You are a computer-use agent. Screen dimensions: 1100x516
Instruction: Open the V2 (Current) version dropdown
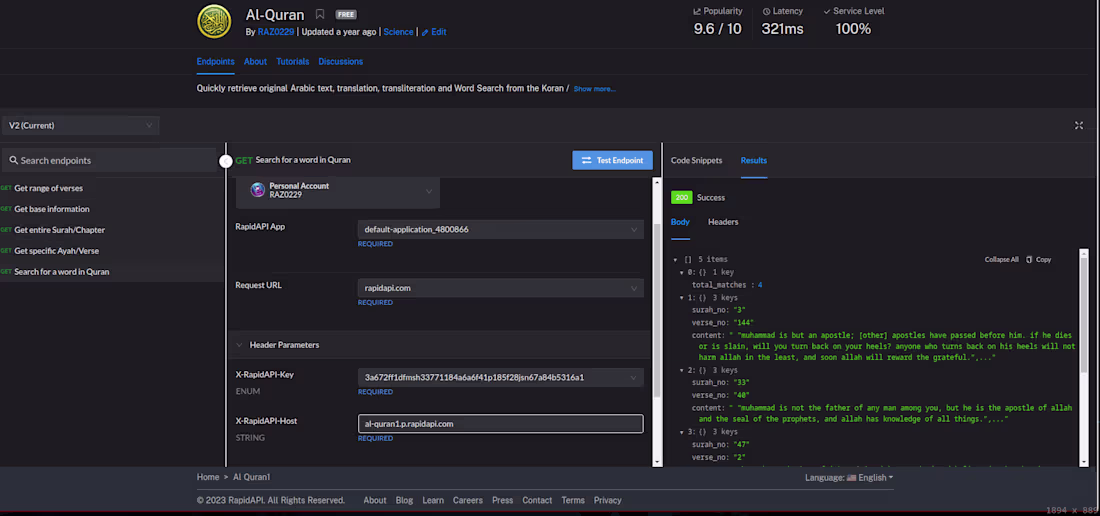(x=80, y=125)
